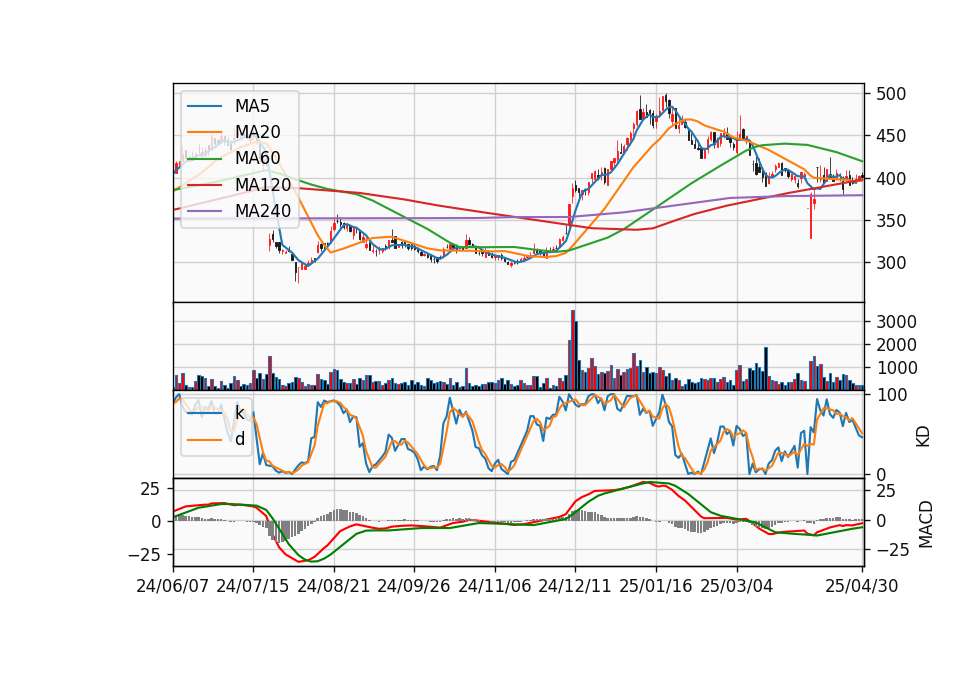
Task: Click the 400 price axis label
Action: 891,179
